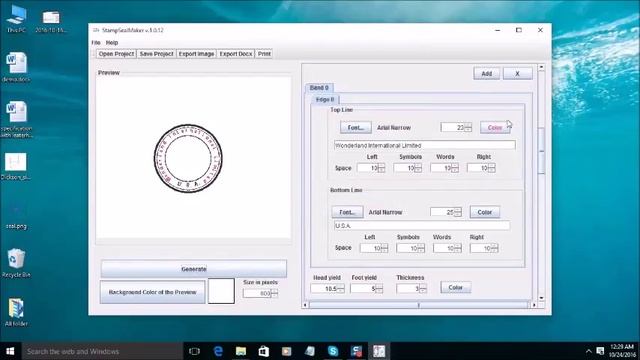Adjust Bottom Line Symbols space spinner
Viewport: 640px width, 360px height.
click(x=411, y=248)
